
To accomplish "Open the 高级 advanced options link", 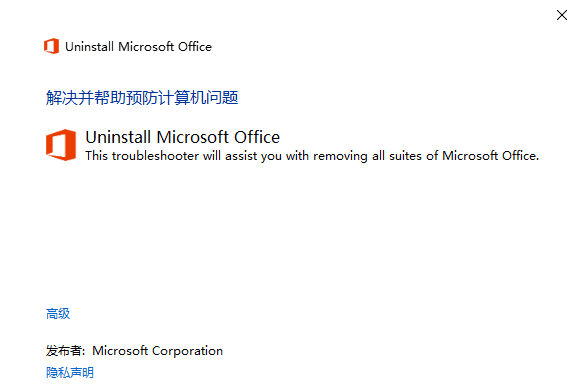I will (x=58, y=313).
